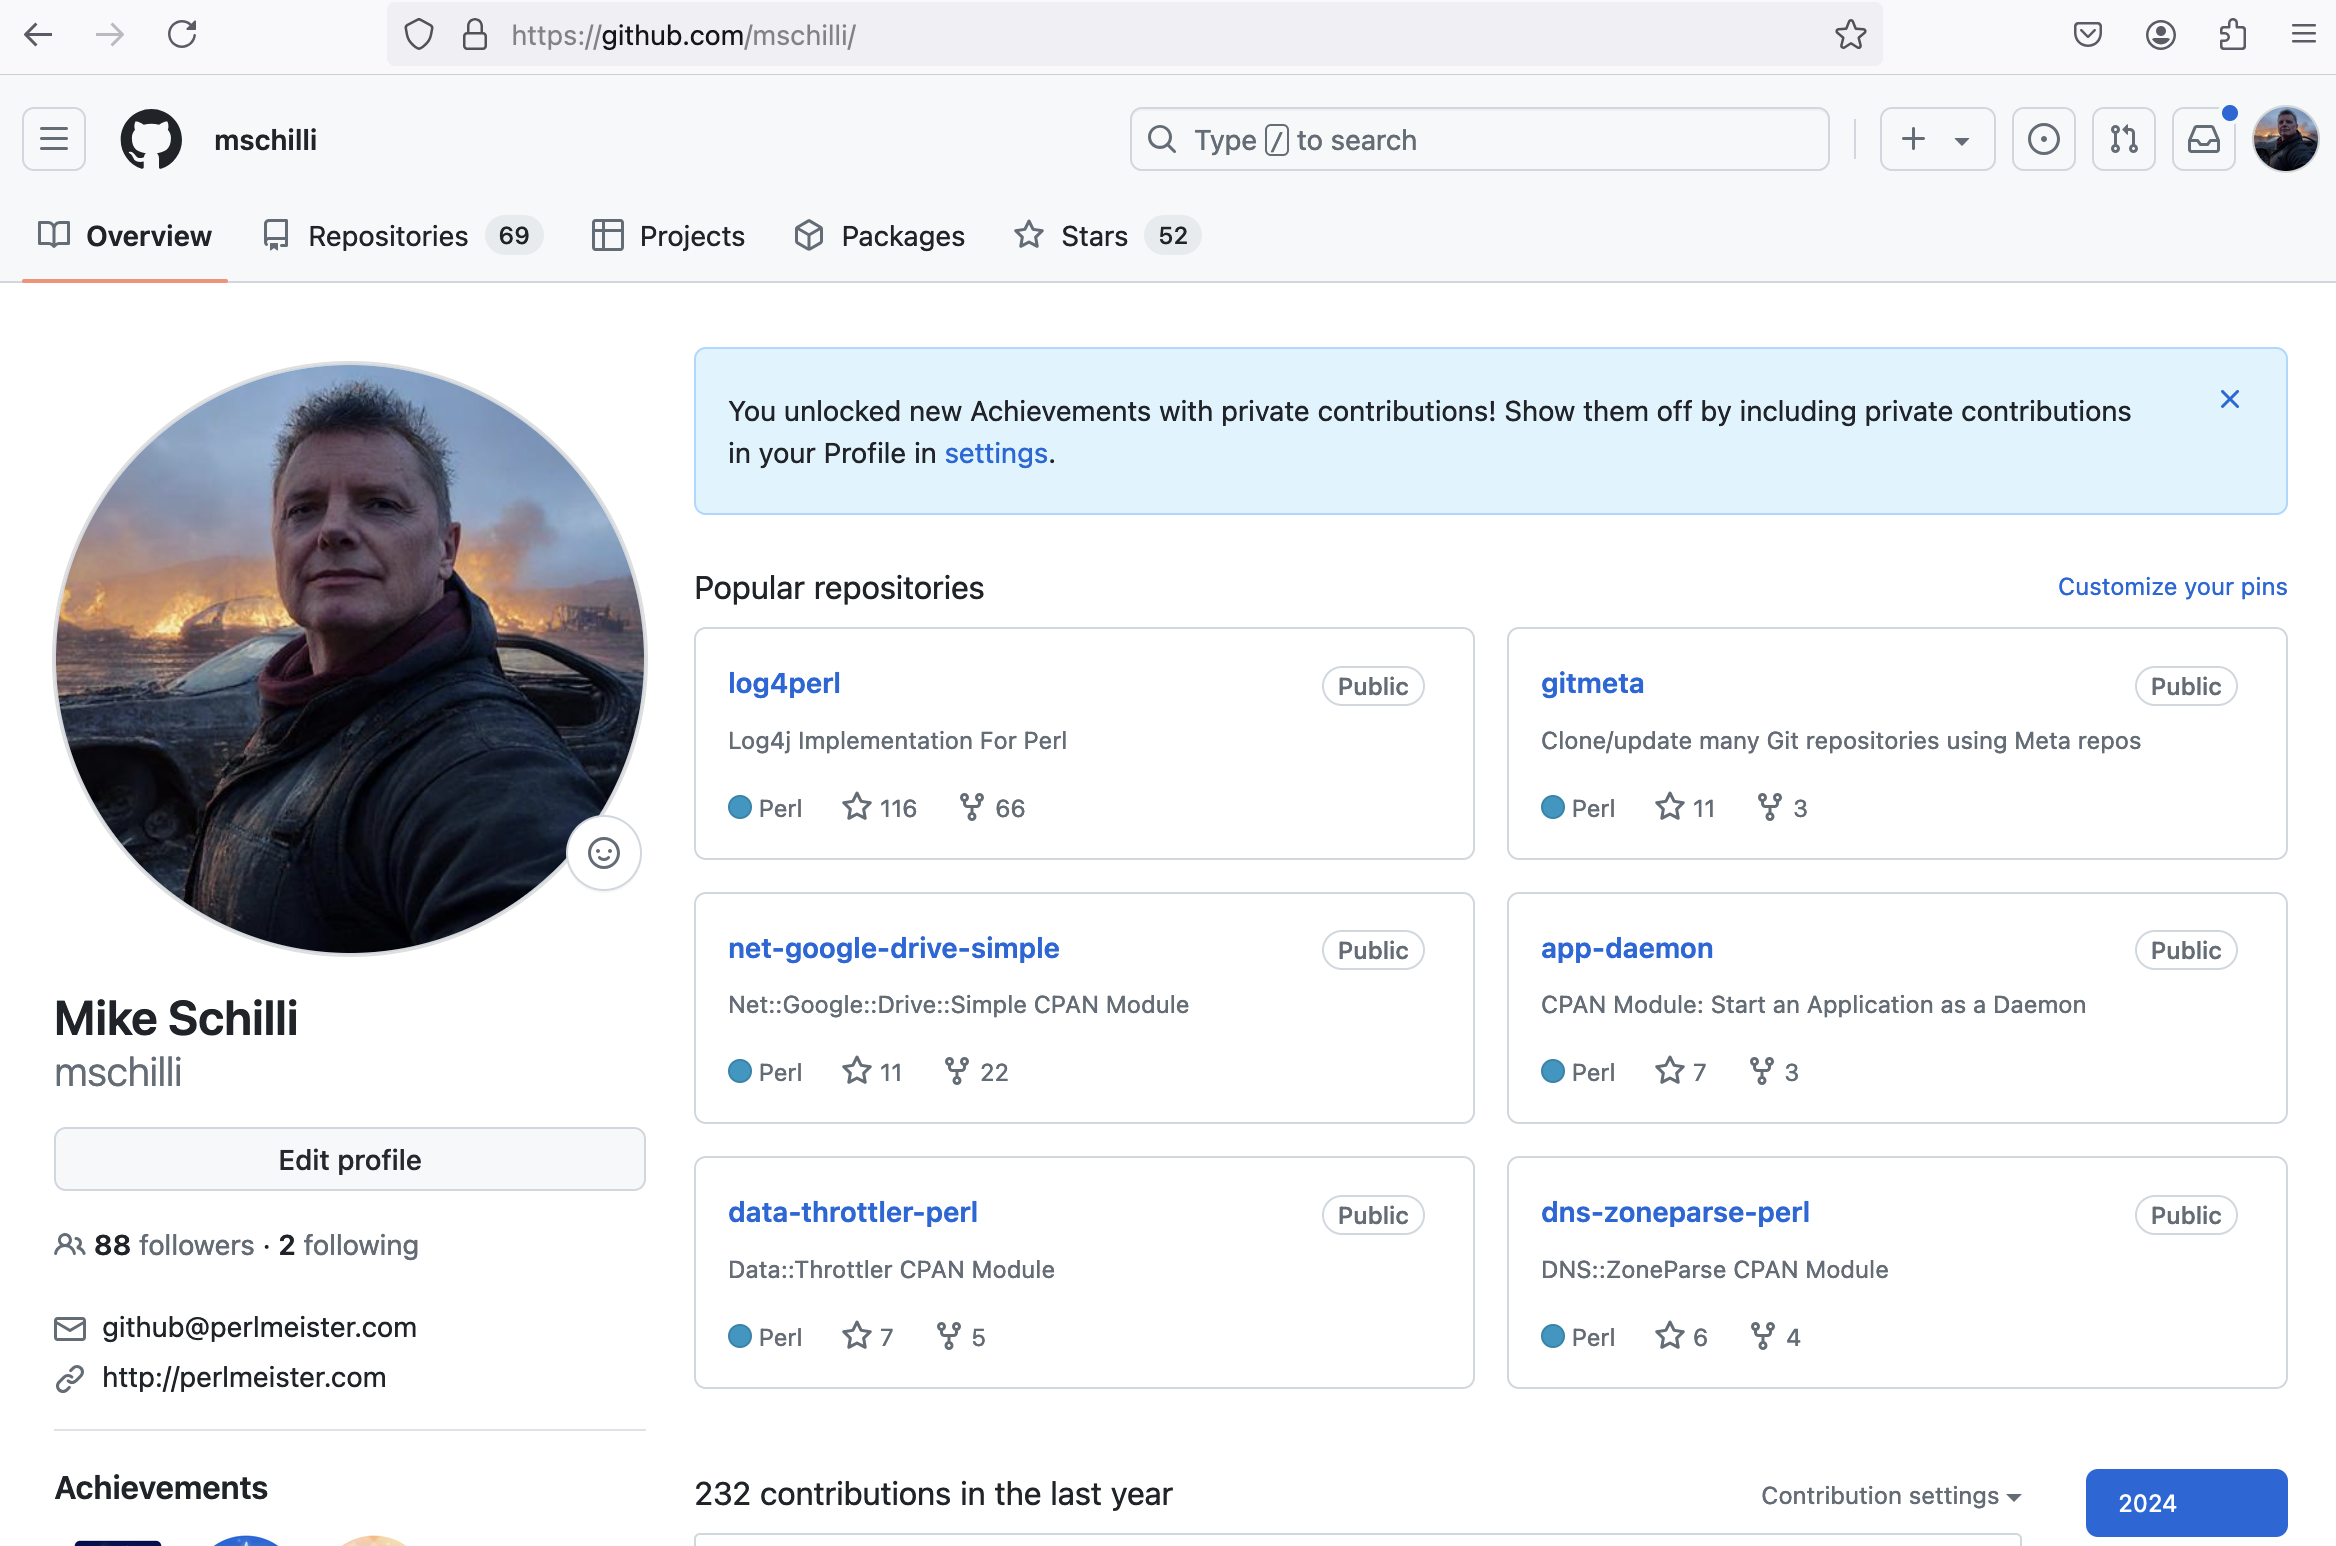Open user avatar menu in header

[x=2285, y=139]
